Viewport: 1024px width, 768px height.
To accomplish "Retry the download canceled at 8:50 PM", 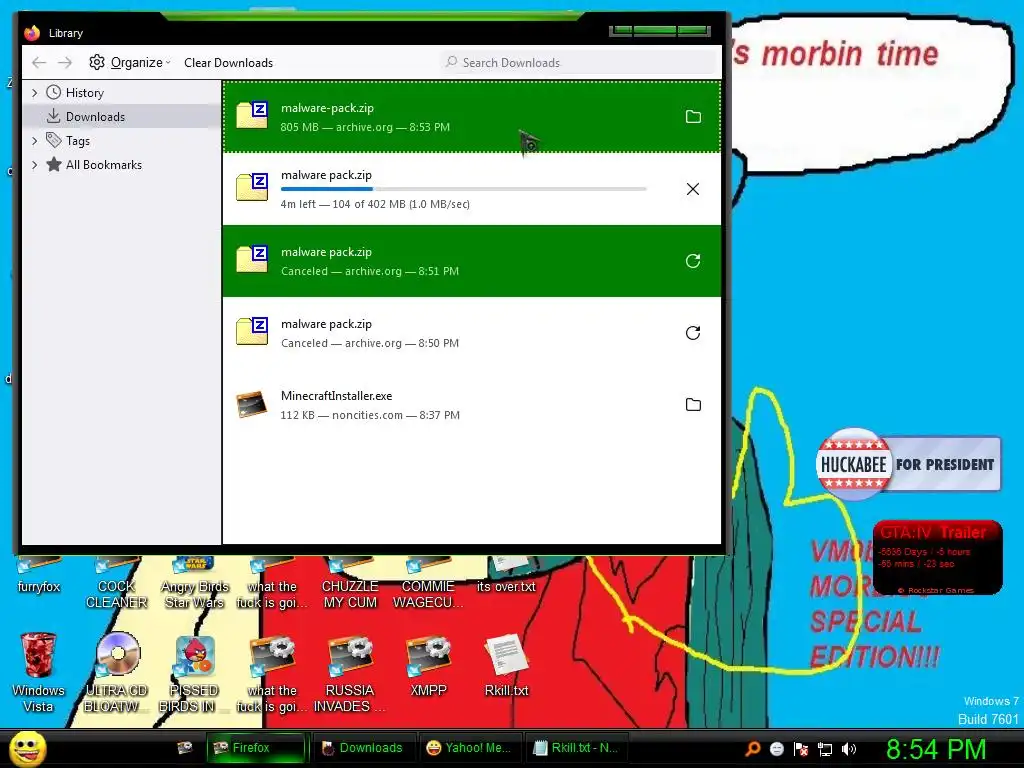I will coord(693,333).
